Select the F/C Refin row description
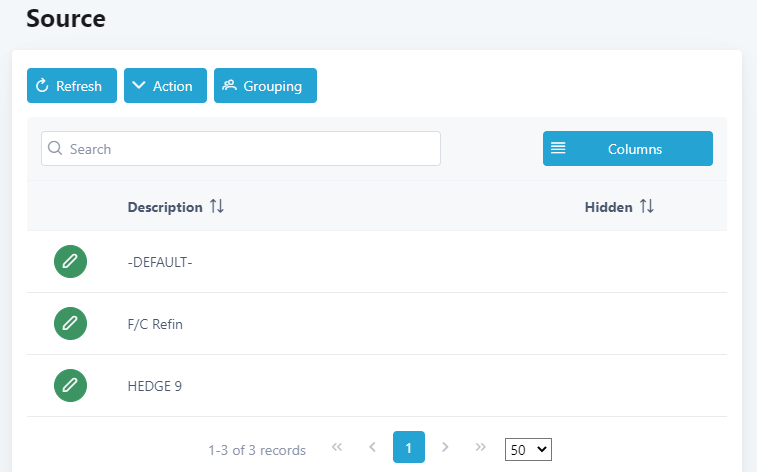The height and width of the screenshot is (472, 757). [155, 324]
